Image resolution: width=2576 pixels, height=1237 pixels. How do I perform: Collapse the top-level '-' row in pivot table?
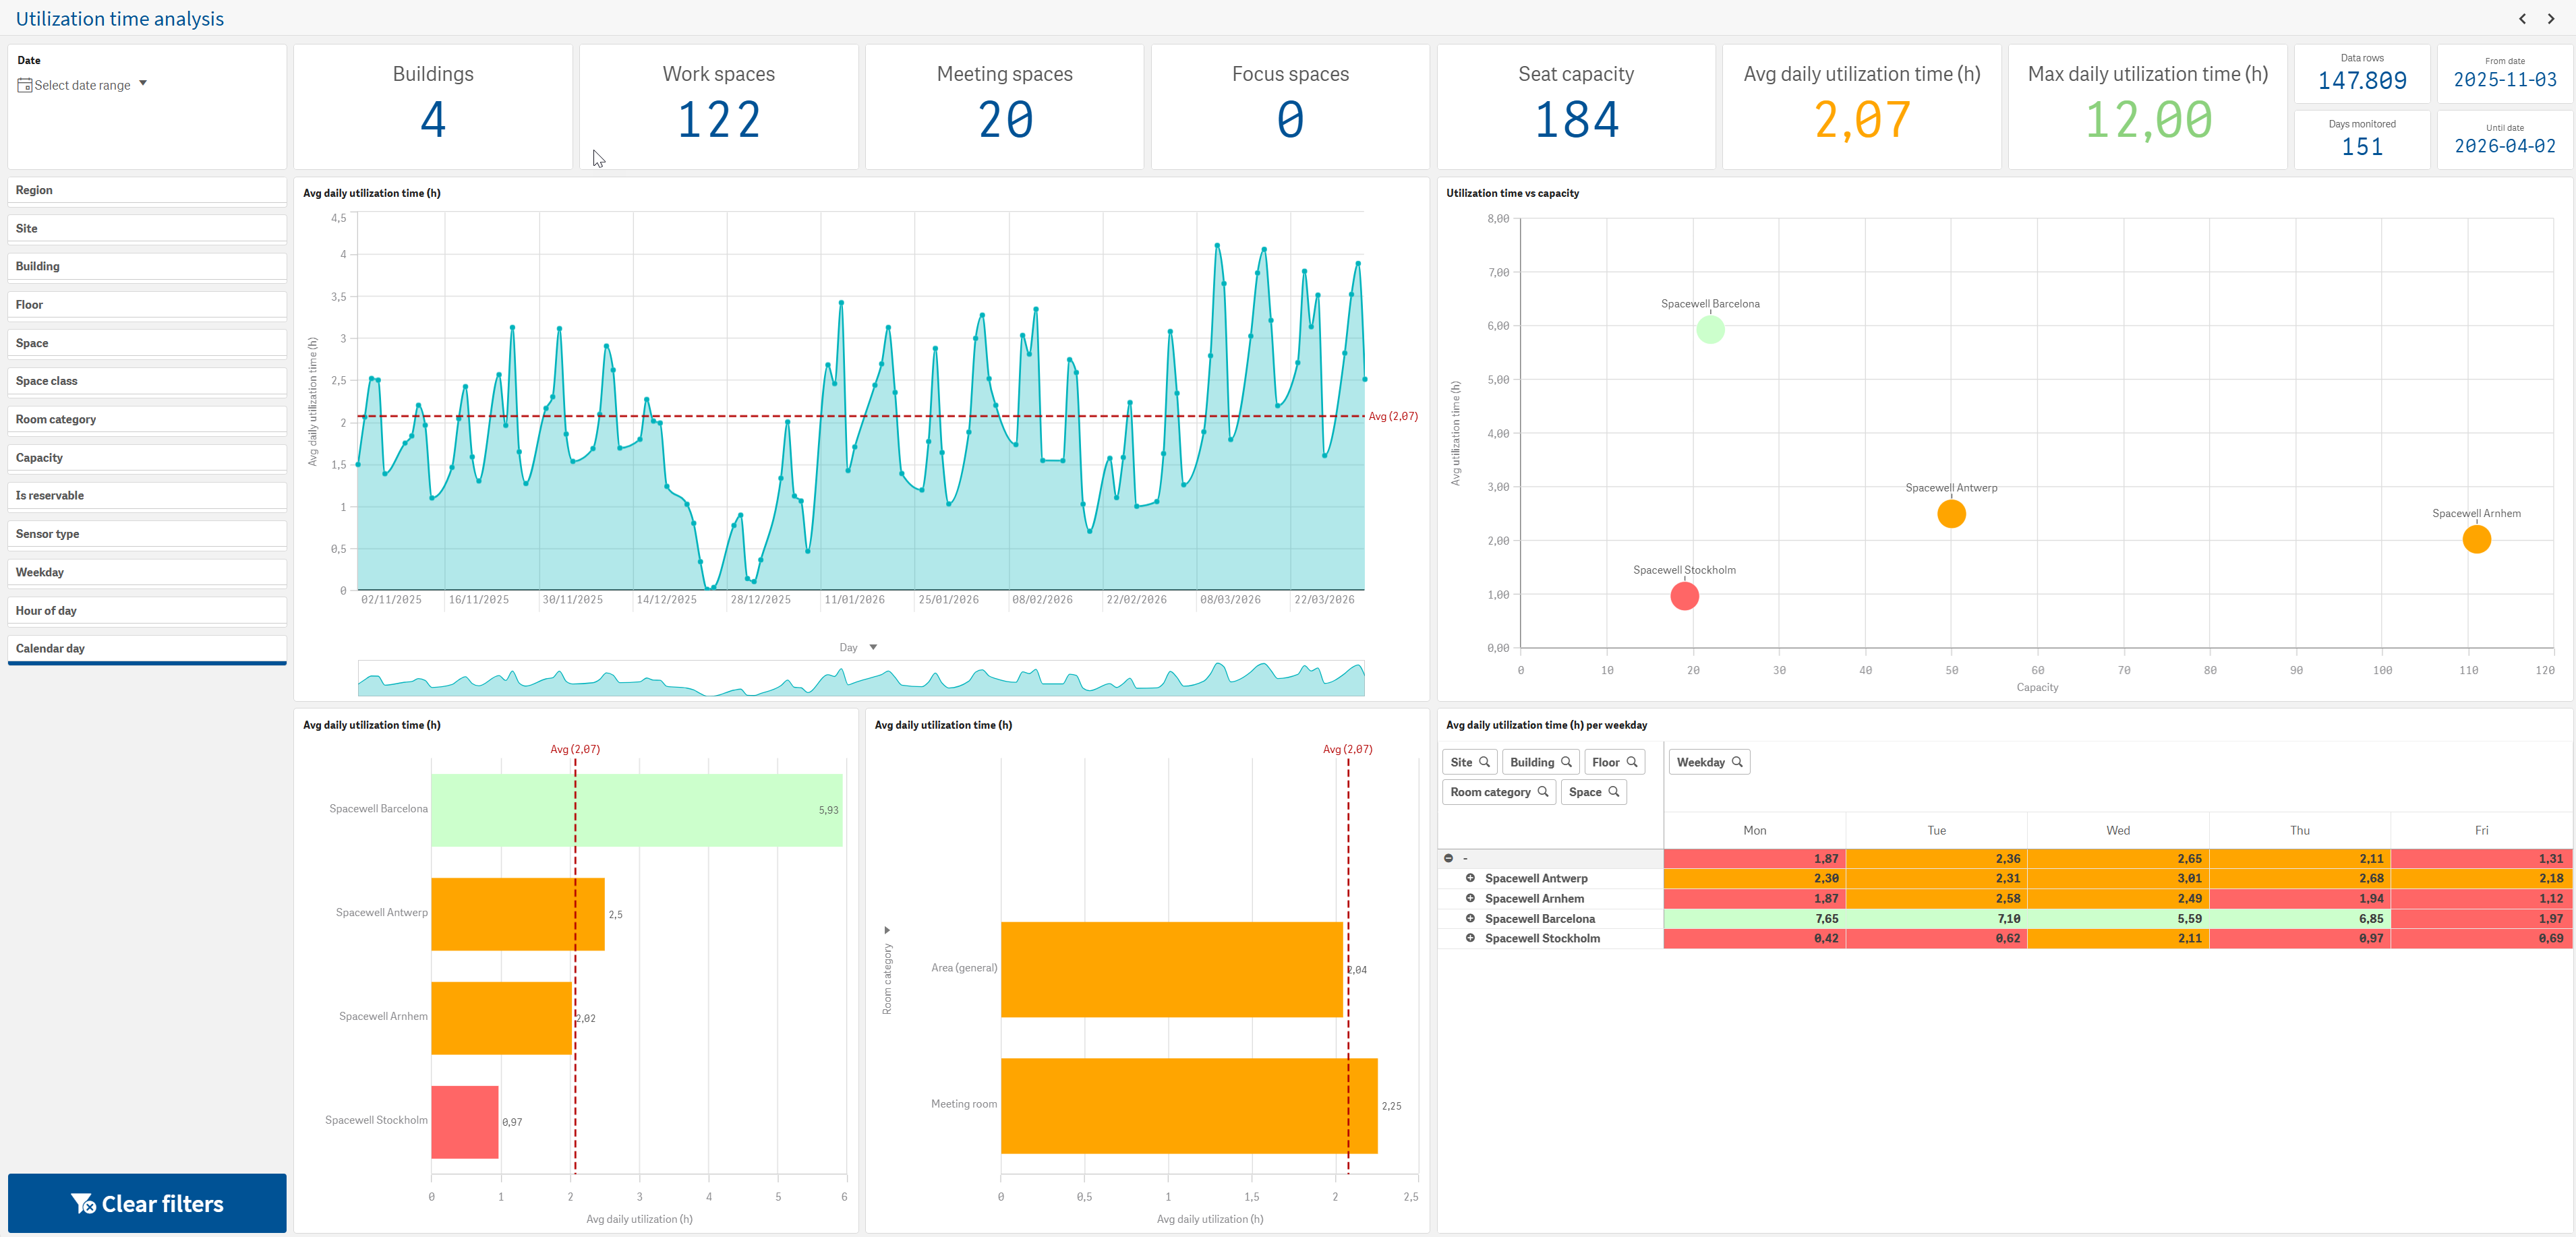(x=1448, y=858)
